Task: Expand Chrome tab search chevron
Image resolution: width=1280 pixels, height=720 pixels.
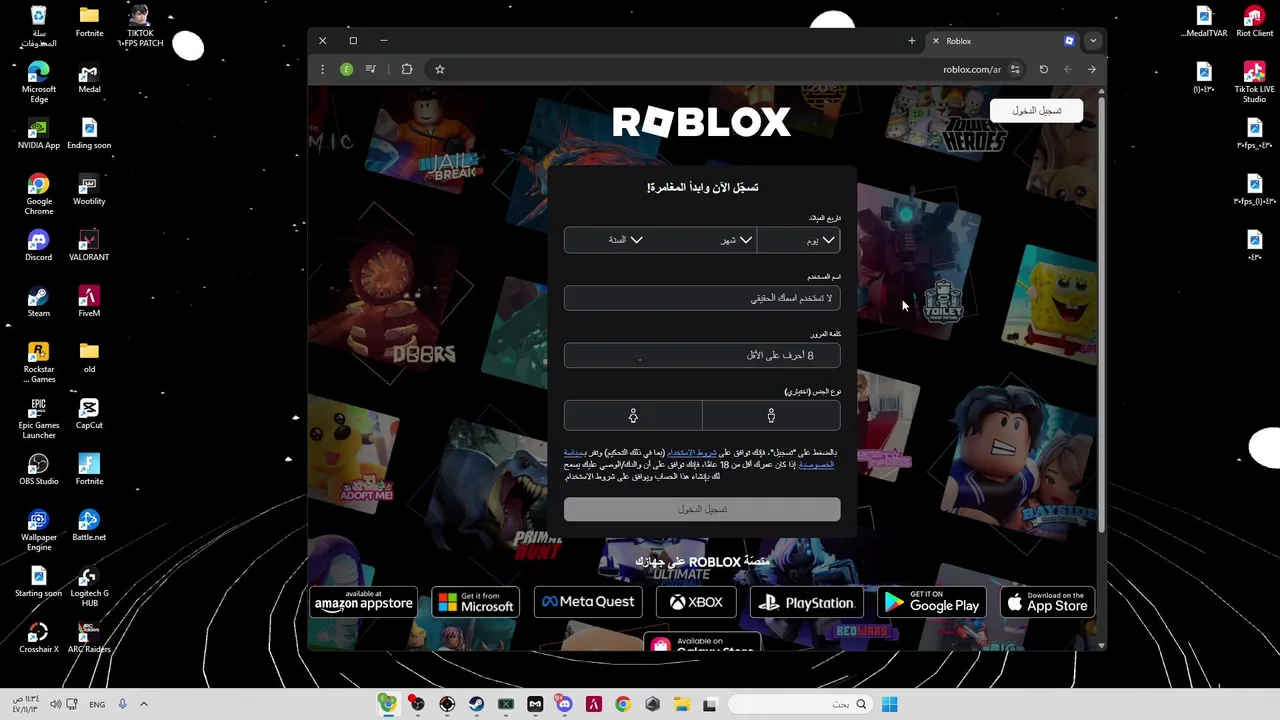Action: 1092,41
